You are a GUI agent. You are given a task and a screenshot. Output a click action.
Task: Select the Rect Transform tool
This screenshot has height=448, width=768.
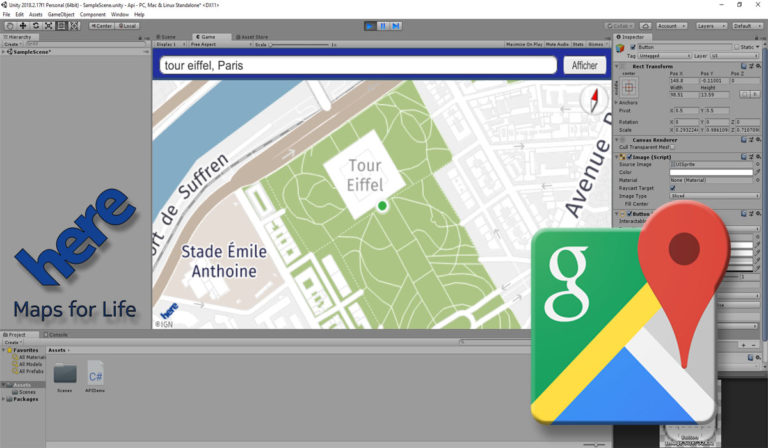tap(61, 26)
